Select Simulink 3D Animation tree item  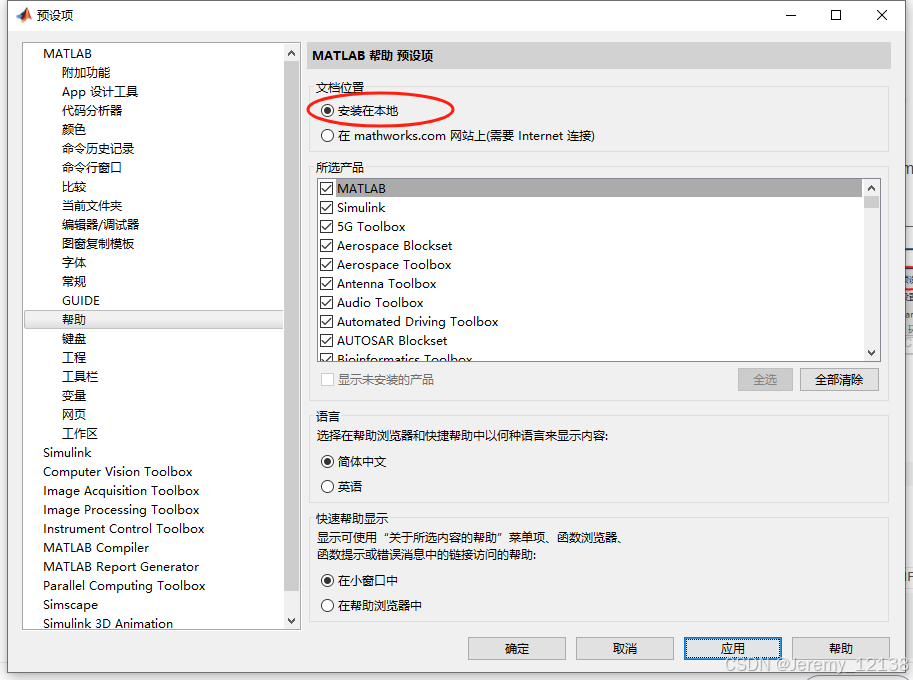[x=108, y=623]
